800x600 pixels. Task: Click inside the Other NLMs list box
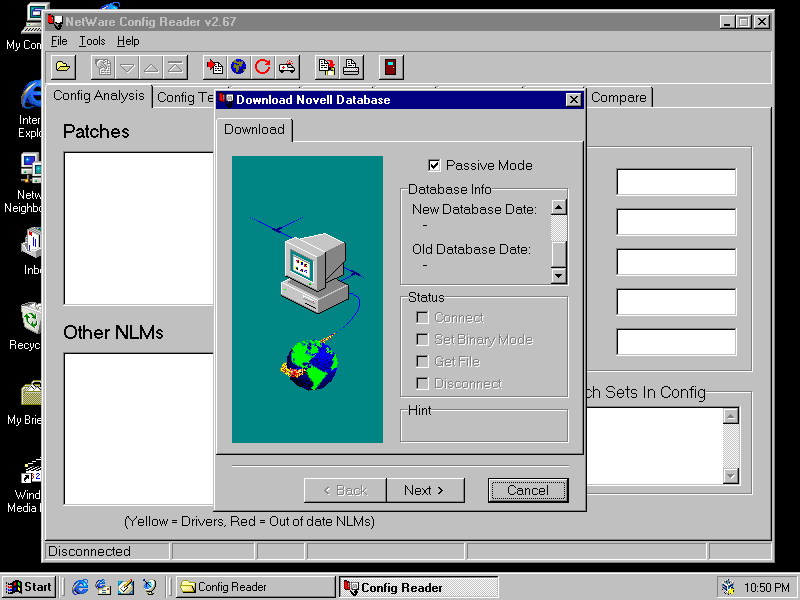pyautogui.click(x=139, y=429)
